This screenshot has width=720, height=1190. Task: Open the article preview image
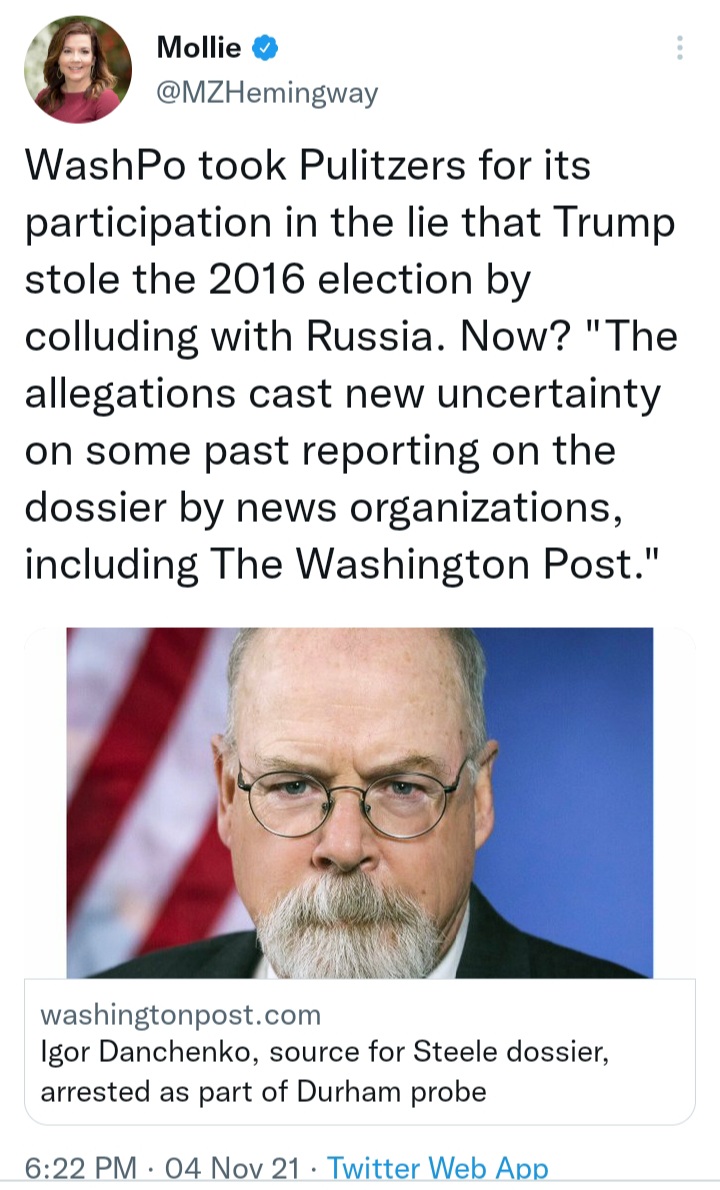click(360, 803)
